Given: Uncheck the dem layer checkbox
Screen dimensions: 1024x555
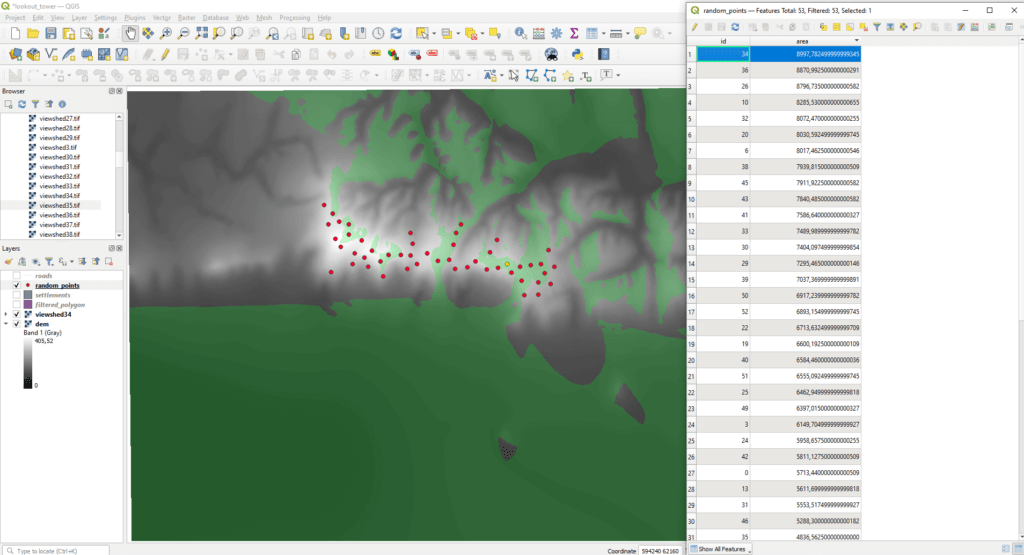Looking at the screenshot, I should click(17, 324).
